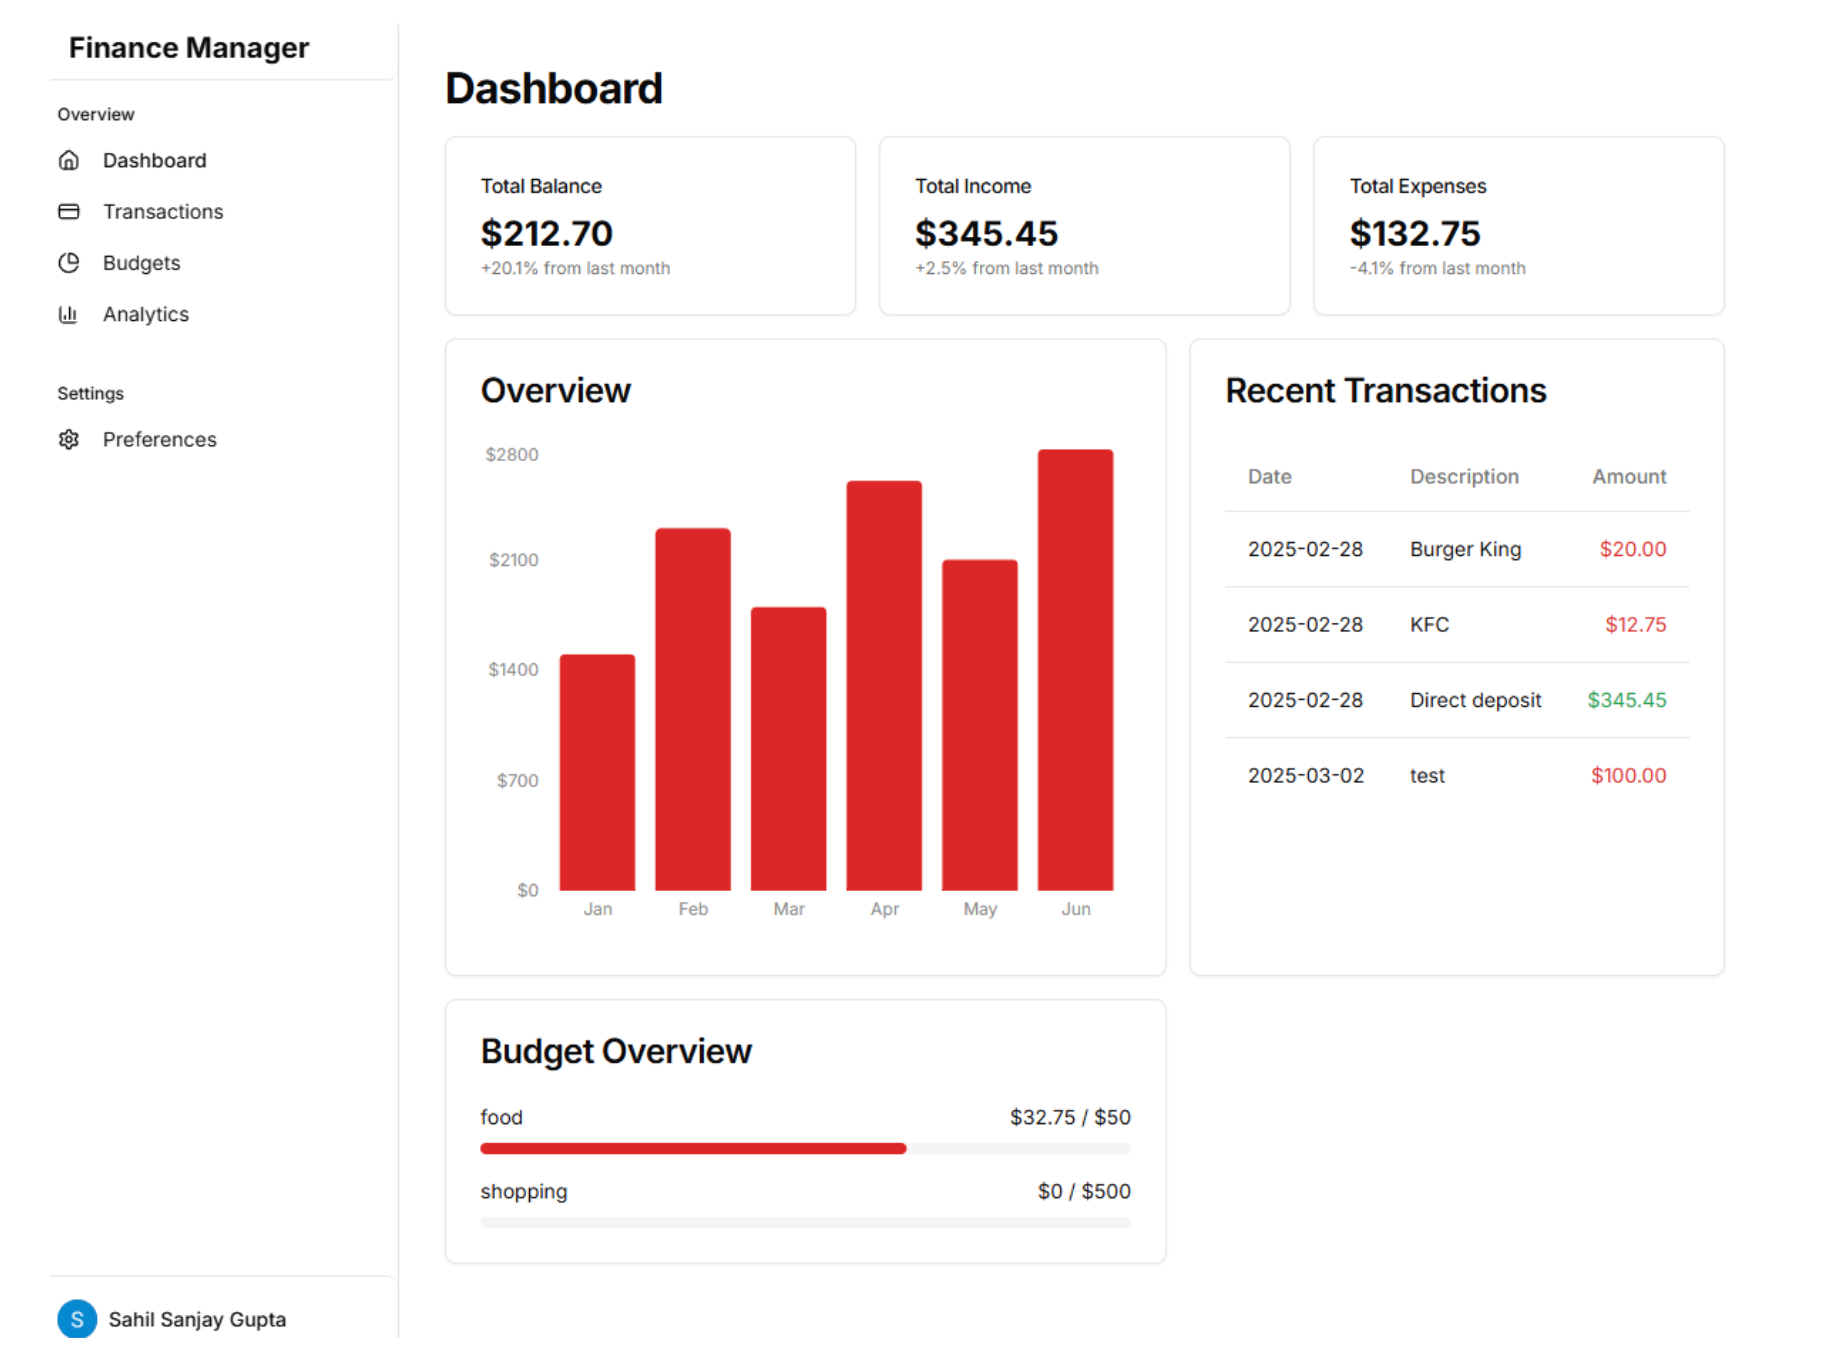Click the Analytics bar chart icon
The height and width of the screenshot is (1364, 1838).
tap(69, 314)
